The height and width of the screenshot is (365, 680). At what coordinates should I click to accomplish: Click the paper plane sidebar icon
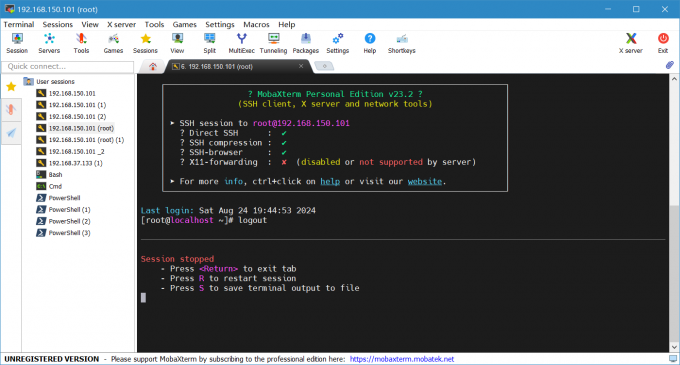(11, 133)
